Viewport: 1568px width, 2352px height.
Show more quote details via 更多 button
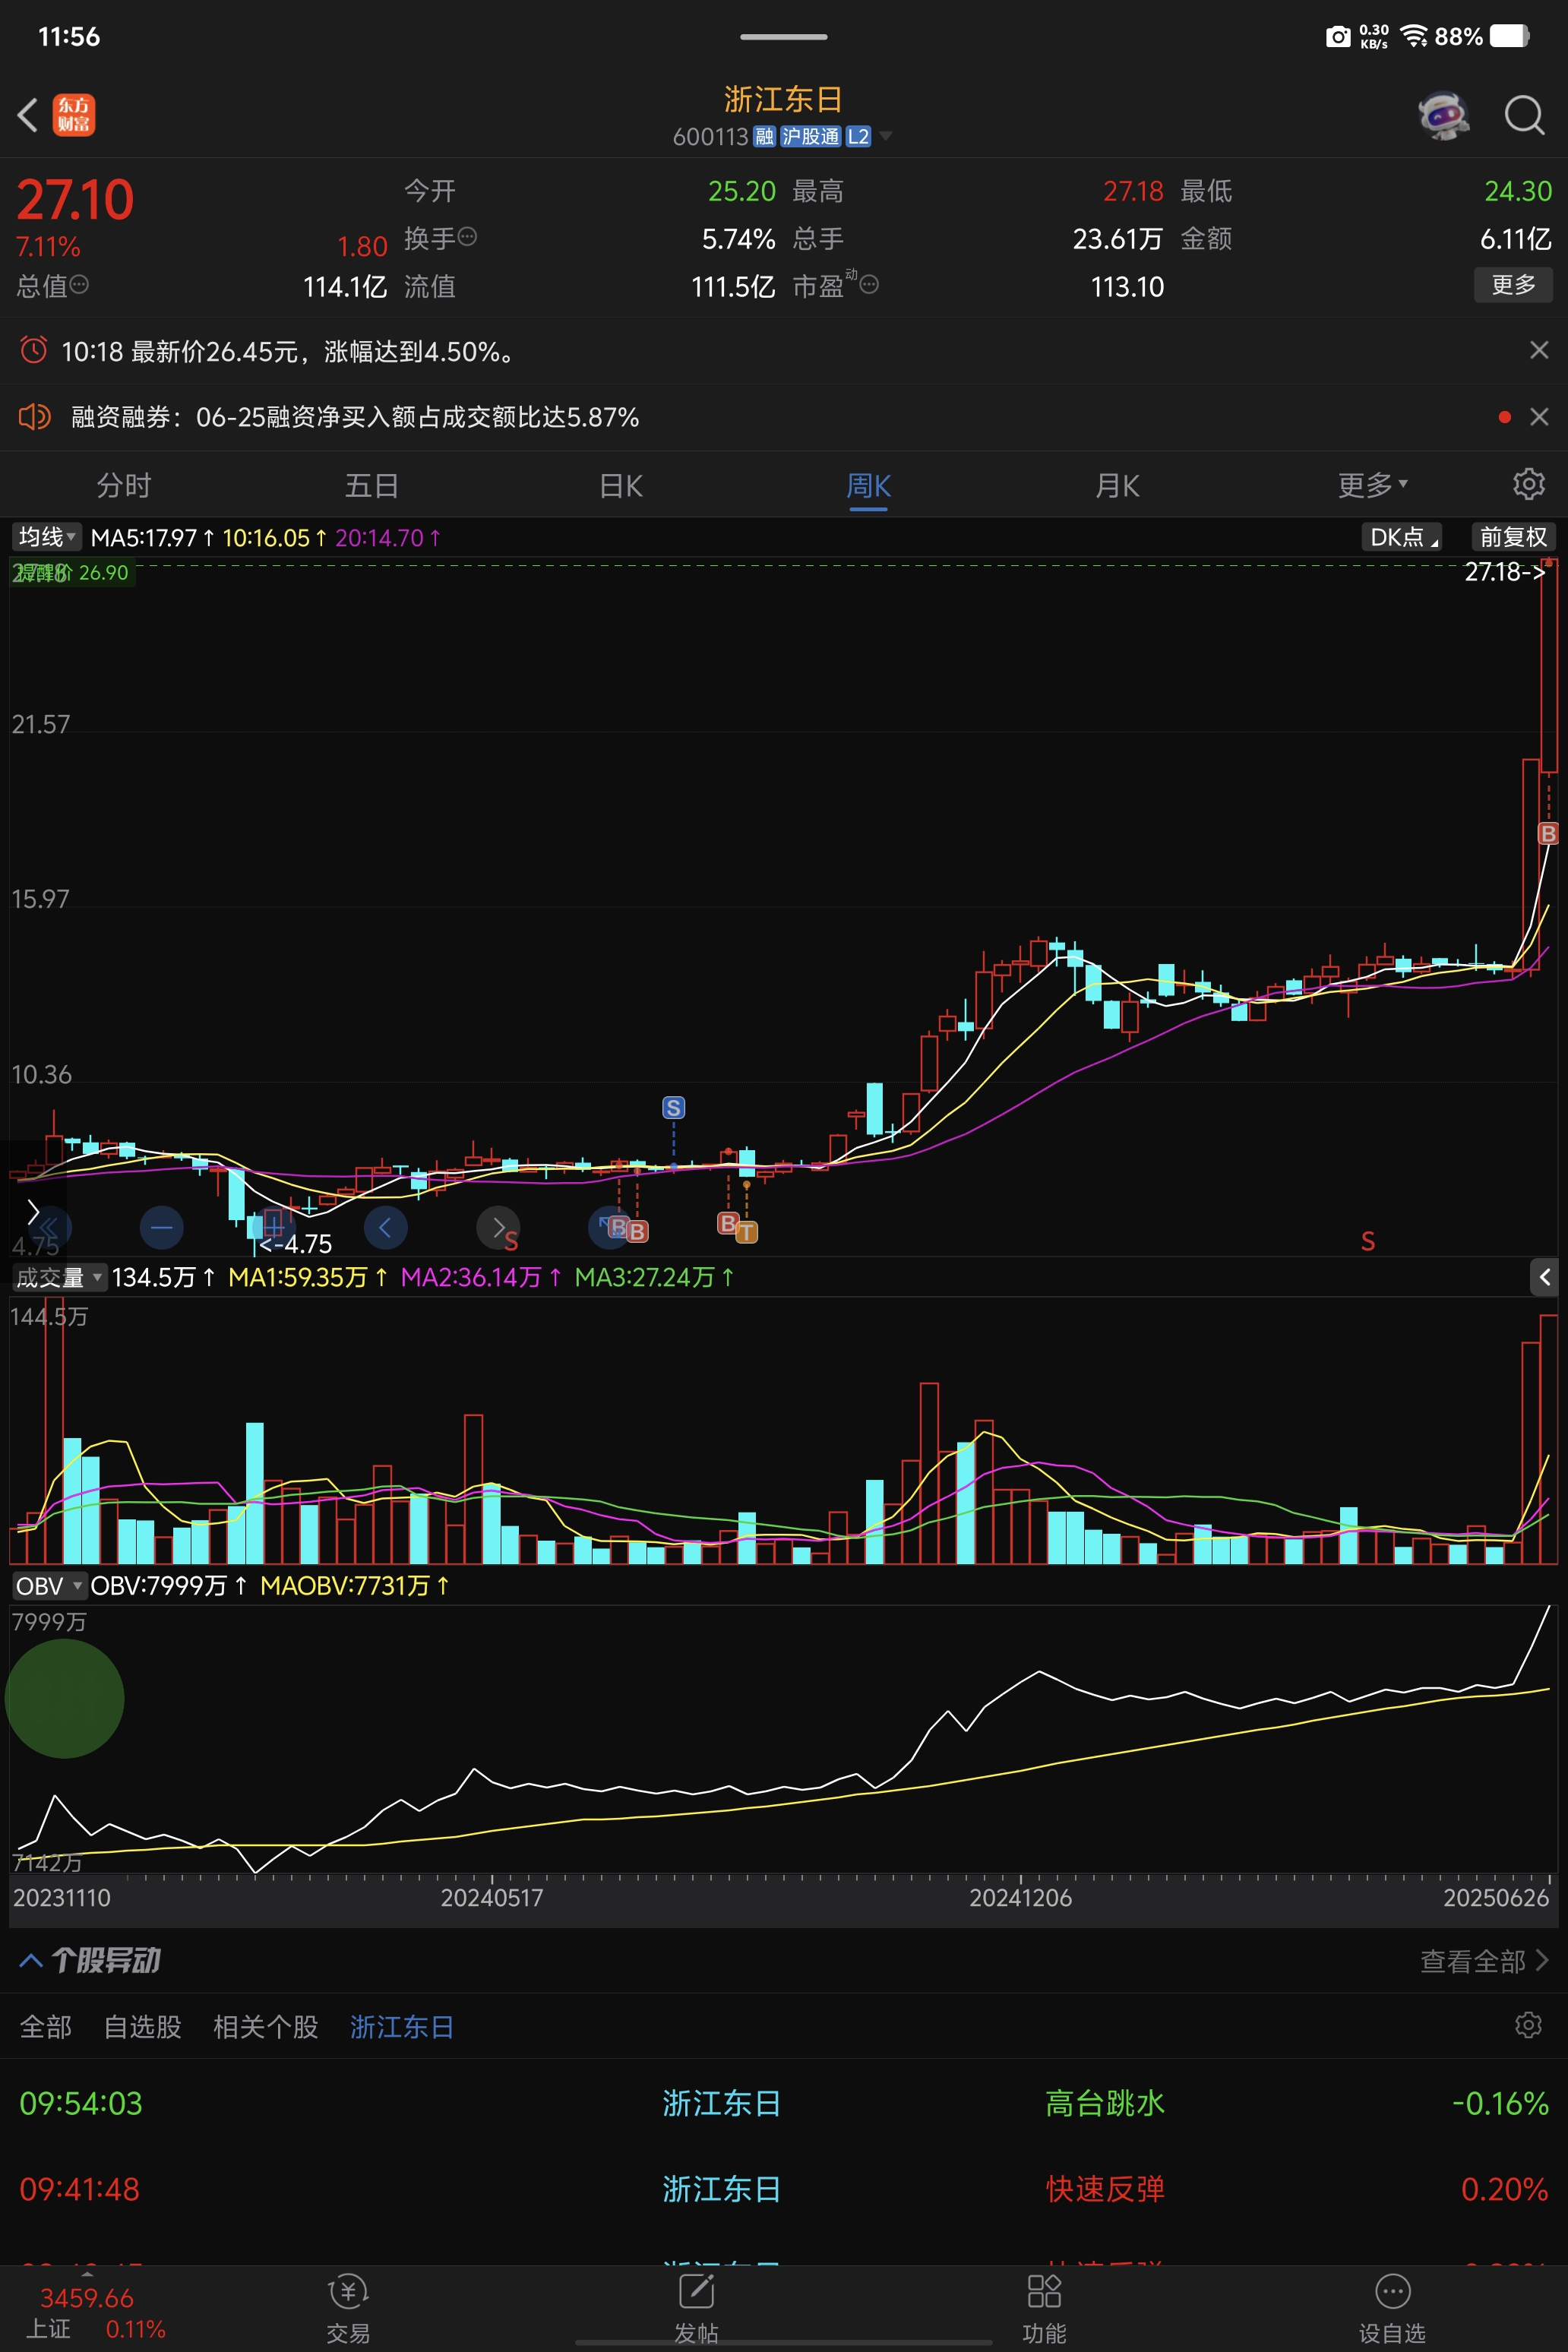1513,285
